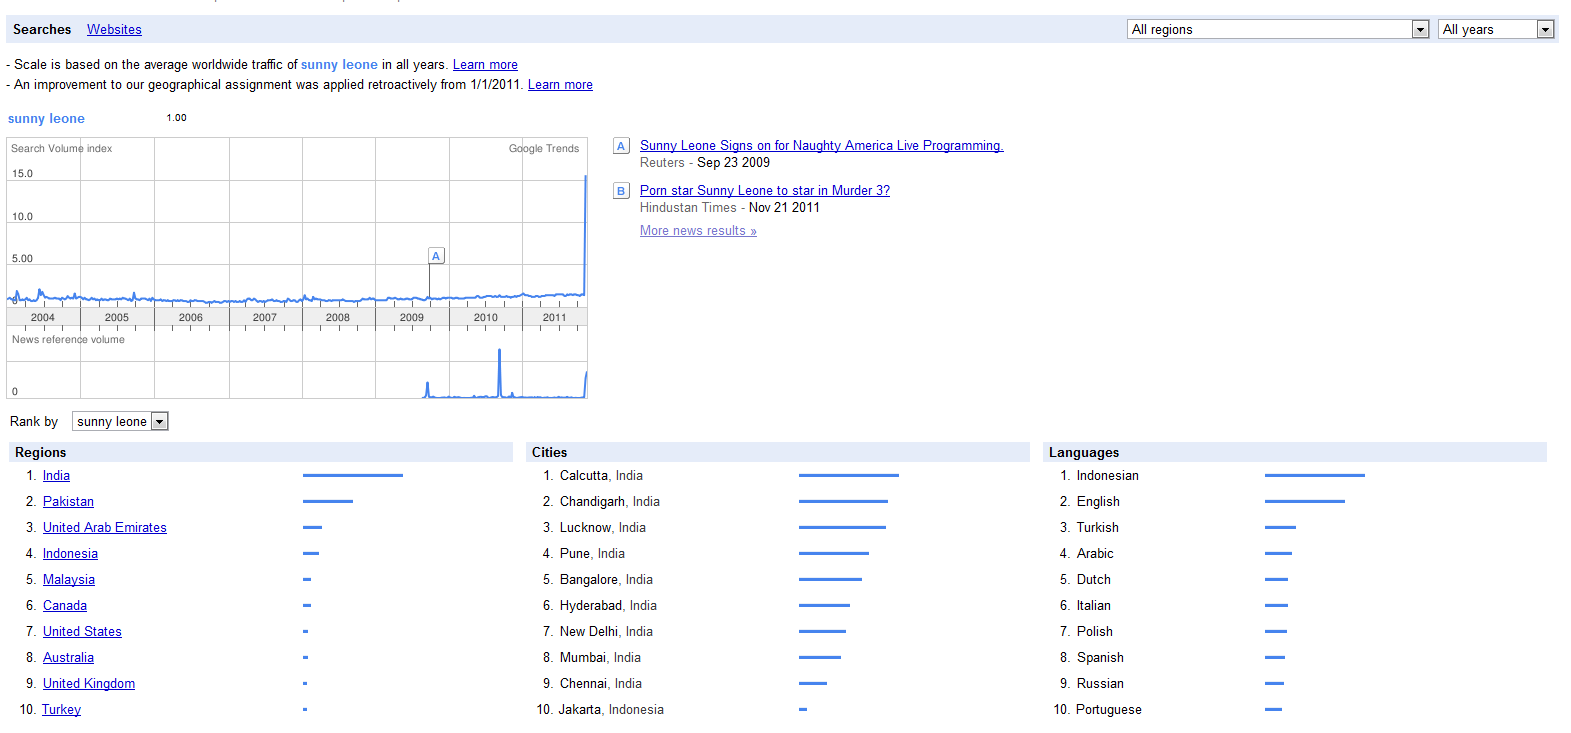Click Spanish in the Languages list
Image resolution: width=1571 pixels, height=733 pixels.
[1100, 657]
